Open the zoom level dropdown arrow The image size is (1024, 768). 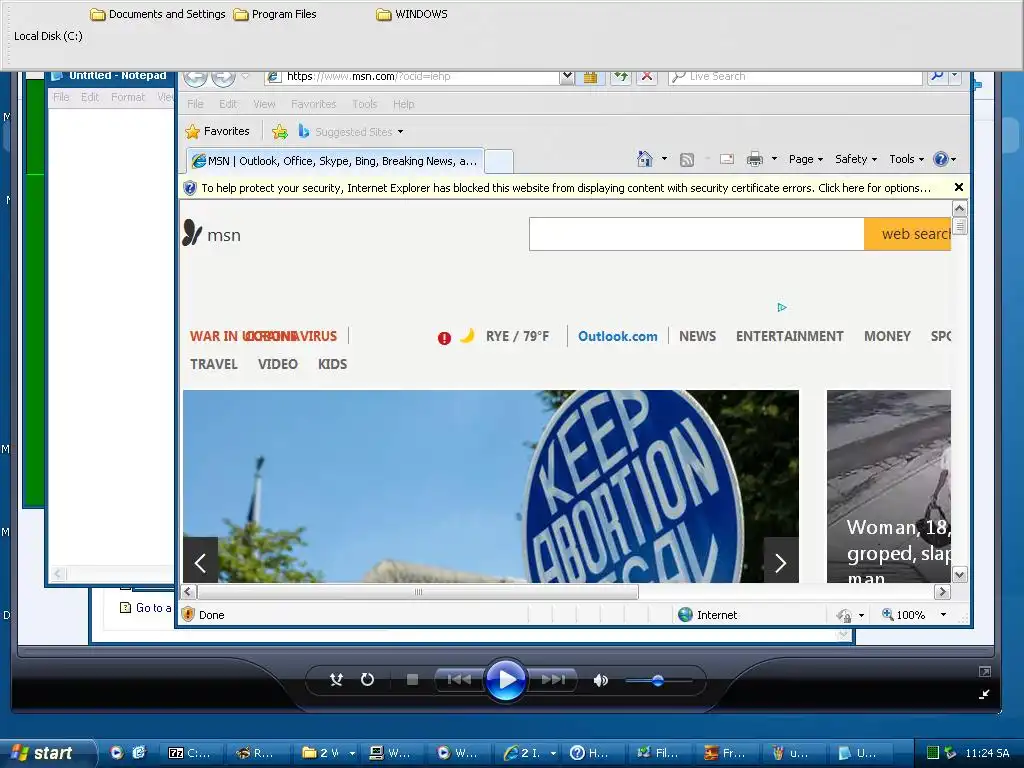943,615
